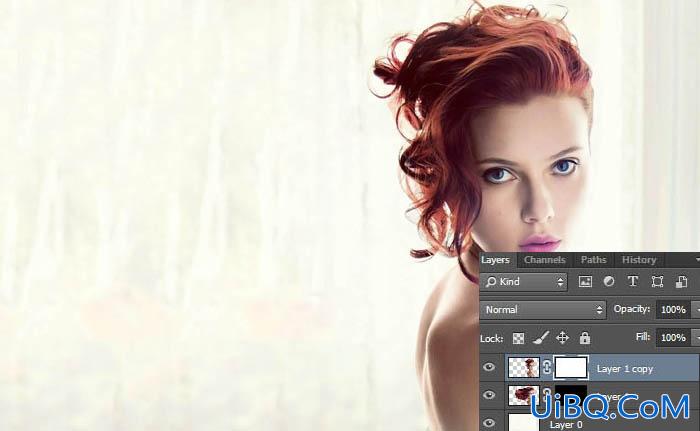Filter layers by shape layers icon

click(x=657, y=281)
